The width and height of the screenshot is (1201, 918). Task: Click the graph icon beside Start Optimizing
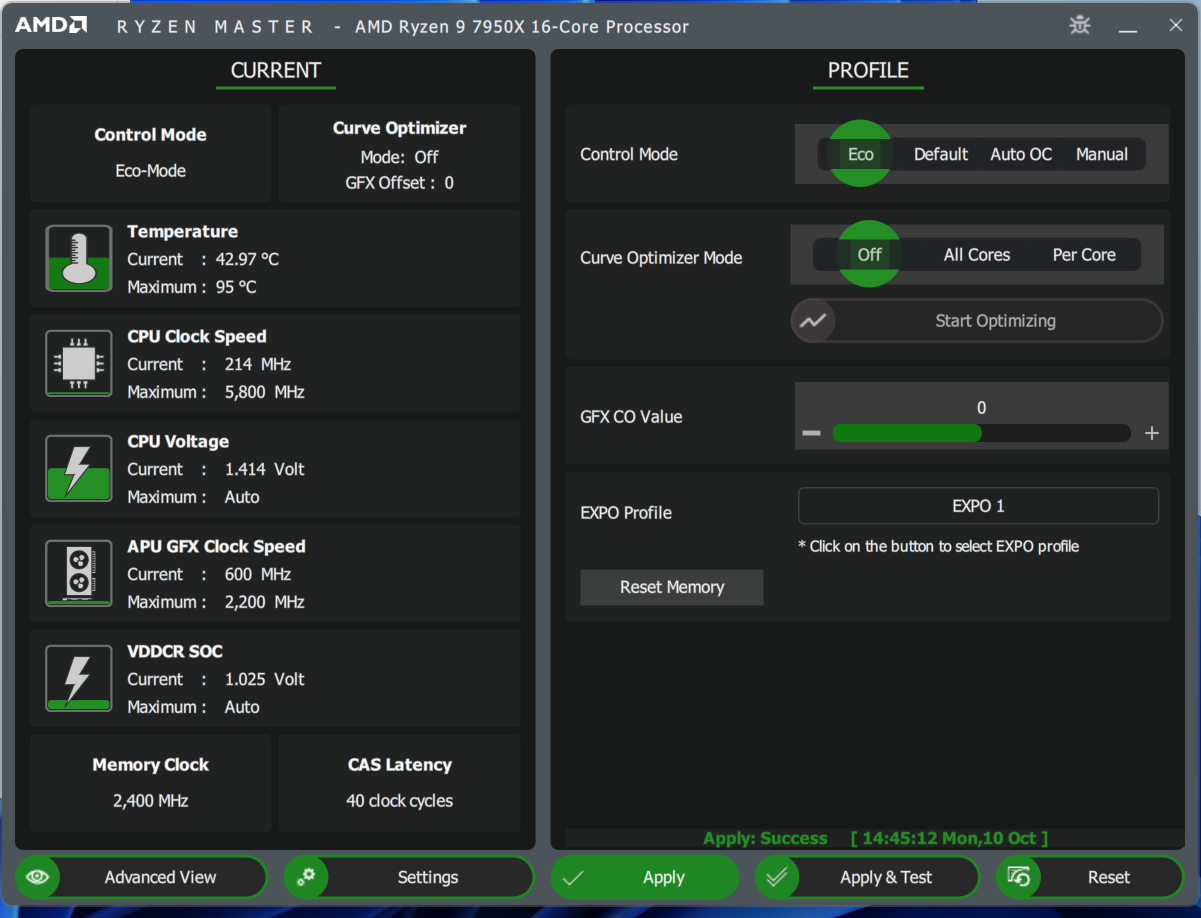tap(812, 321)
